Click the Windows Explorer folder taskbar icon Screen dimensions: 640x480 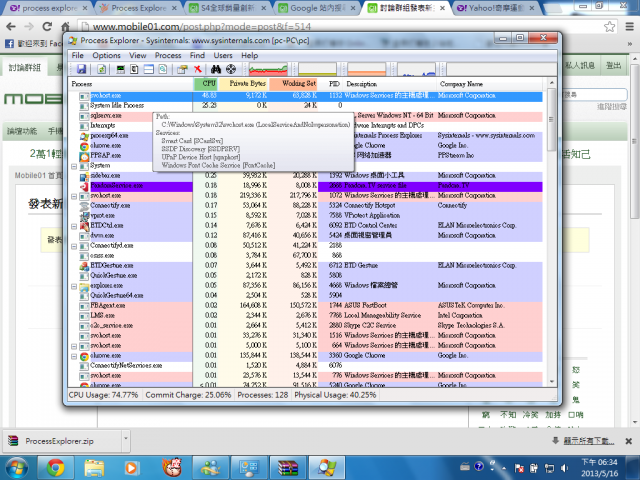pyautogui.click(x=94, y=468)
